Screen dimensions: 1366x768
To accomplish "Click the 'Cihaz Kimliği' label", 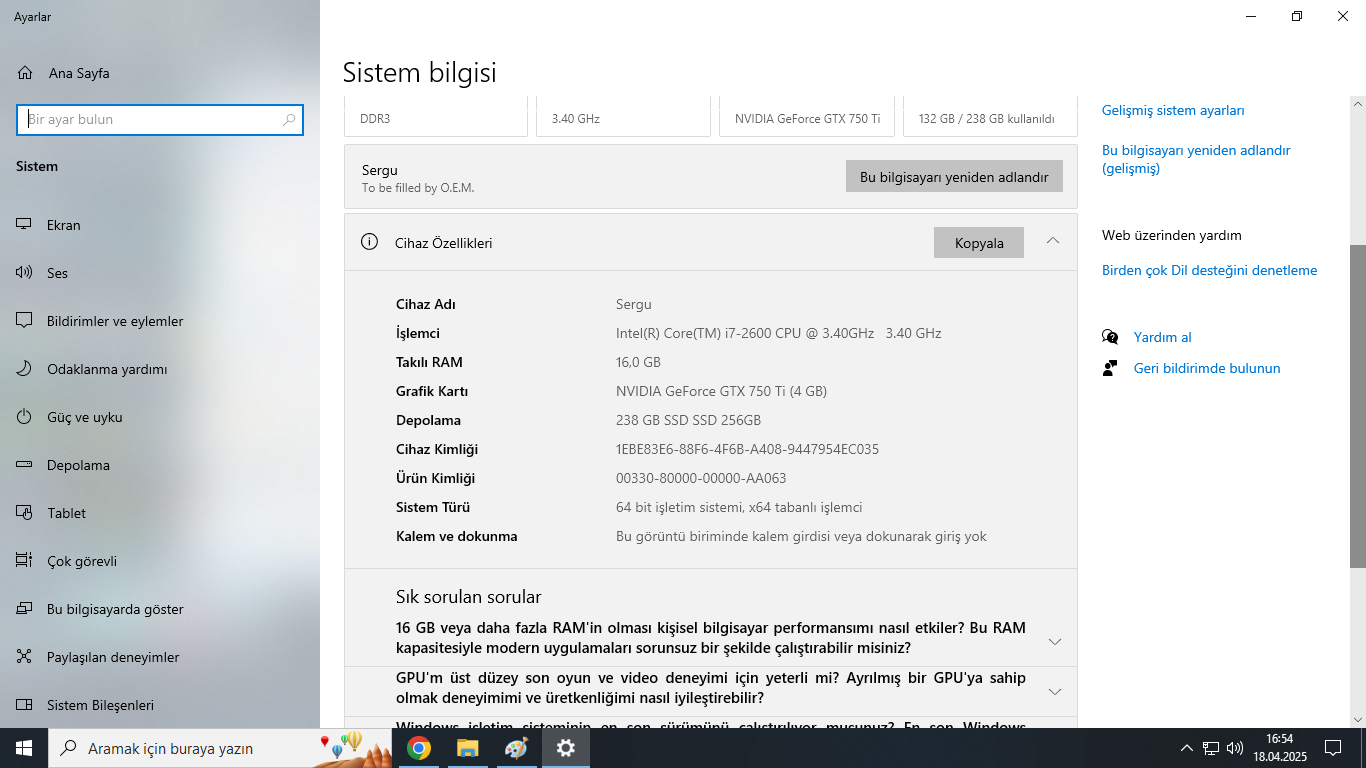I will pyautogui.click(x=437, y=449).
